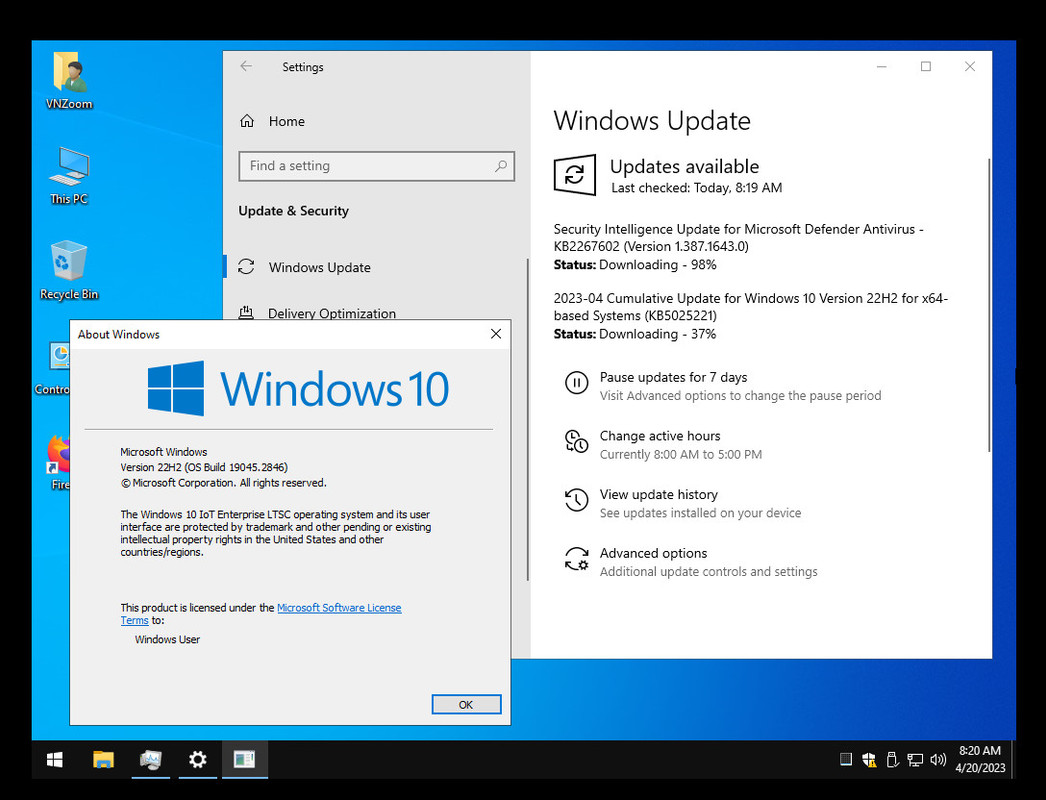Click the Windows Security shield tray icon
1046x800 pixels.
tap(869, 759)
